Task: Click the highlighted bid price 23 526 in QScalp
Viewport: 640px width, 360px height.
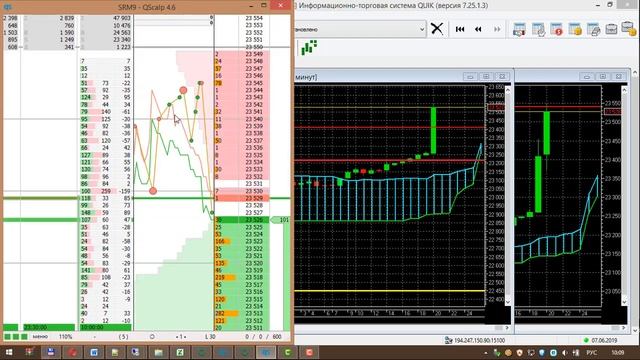Action: [254, 220]
